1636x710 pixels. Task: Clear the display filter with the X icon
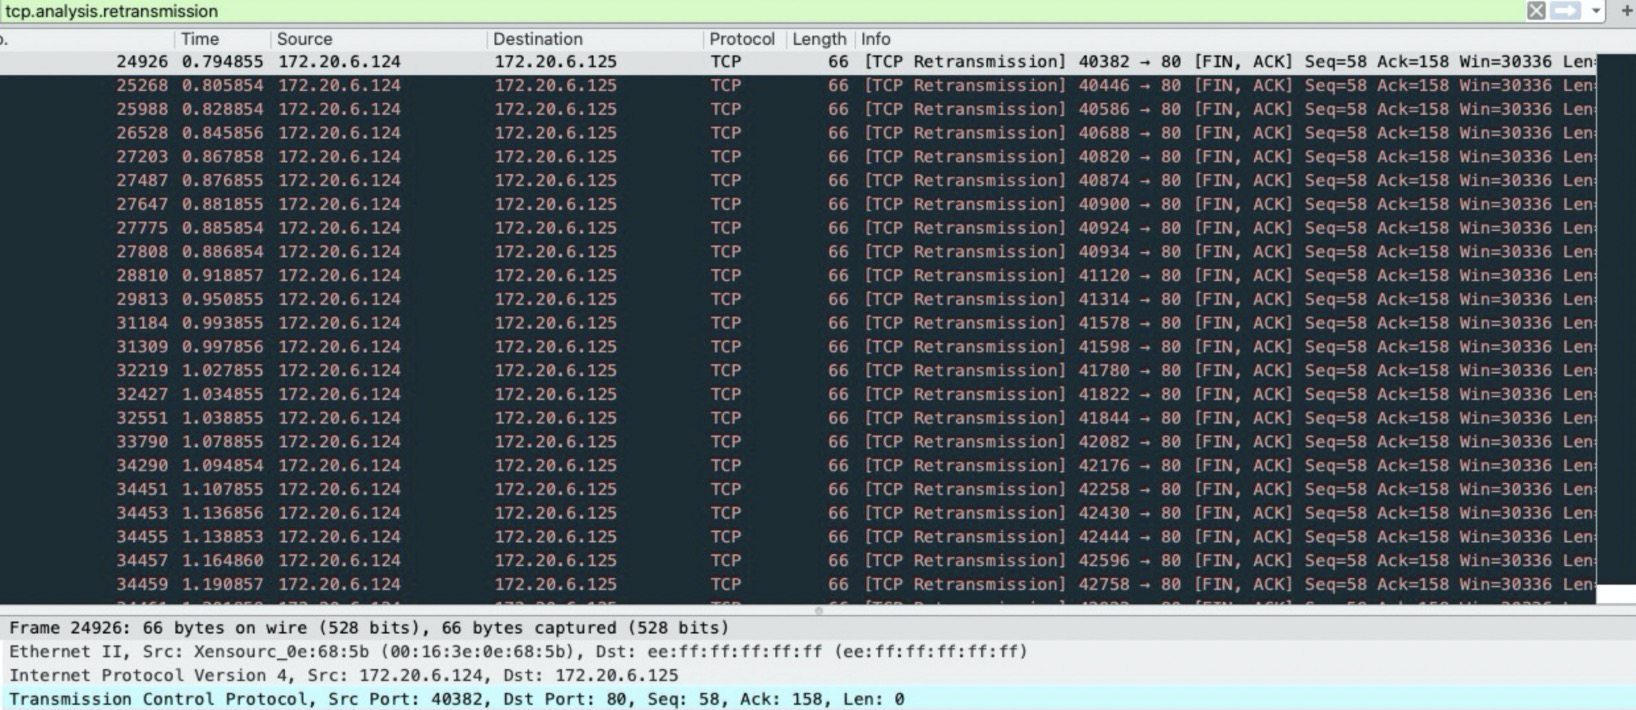pos(1536,11)
